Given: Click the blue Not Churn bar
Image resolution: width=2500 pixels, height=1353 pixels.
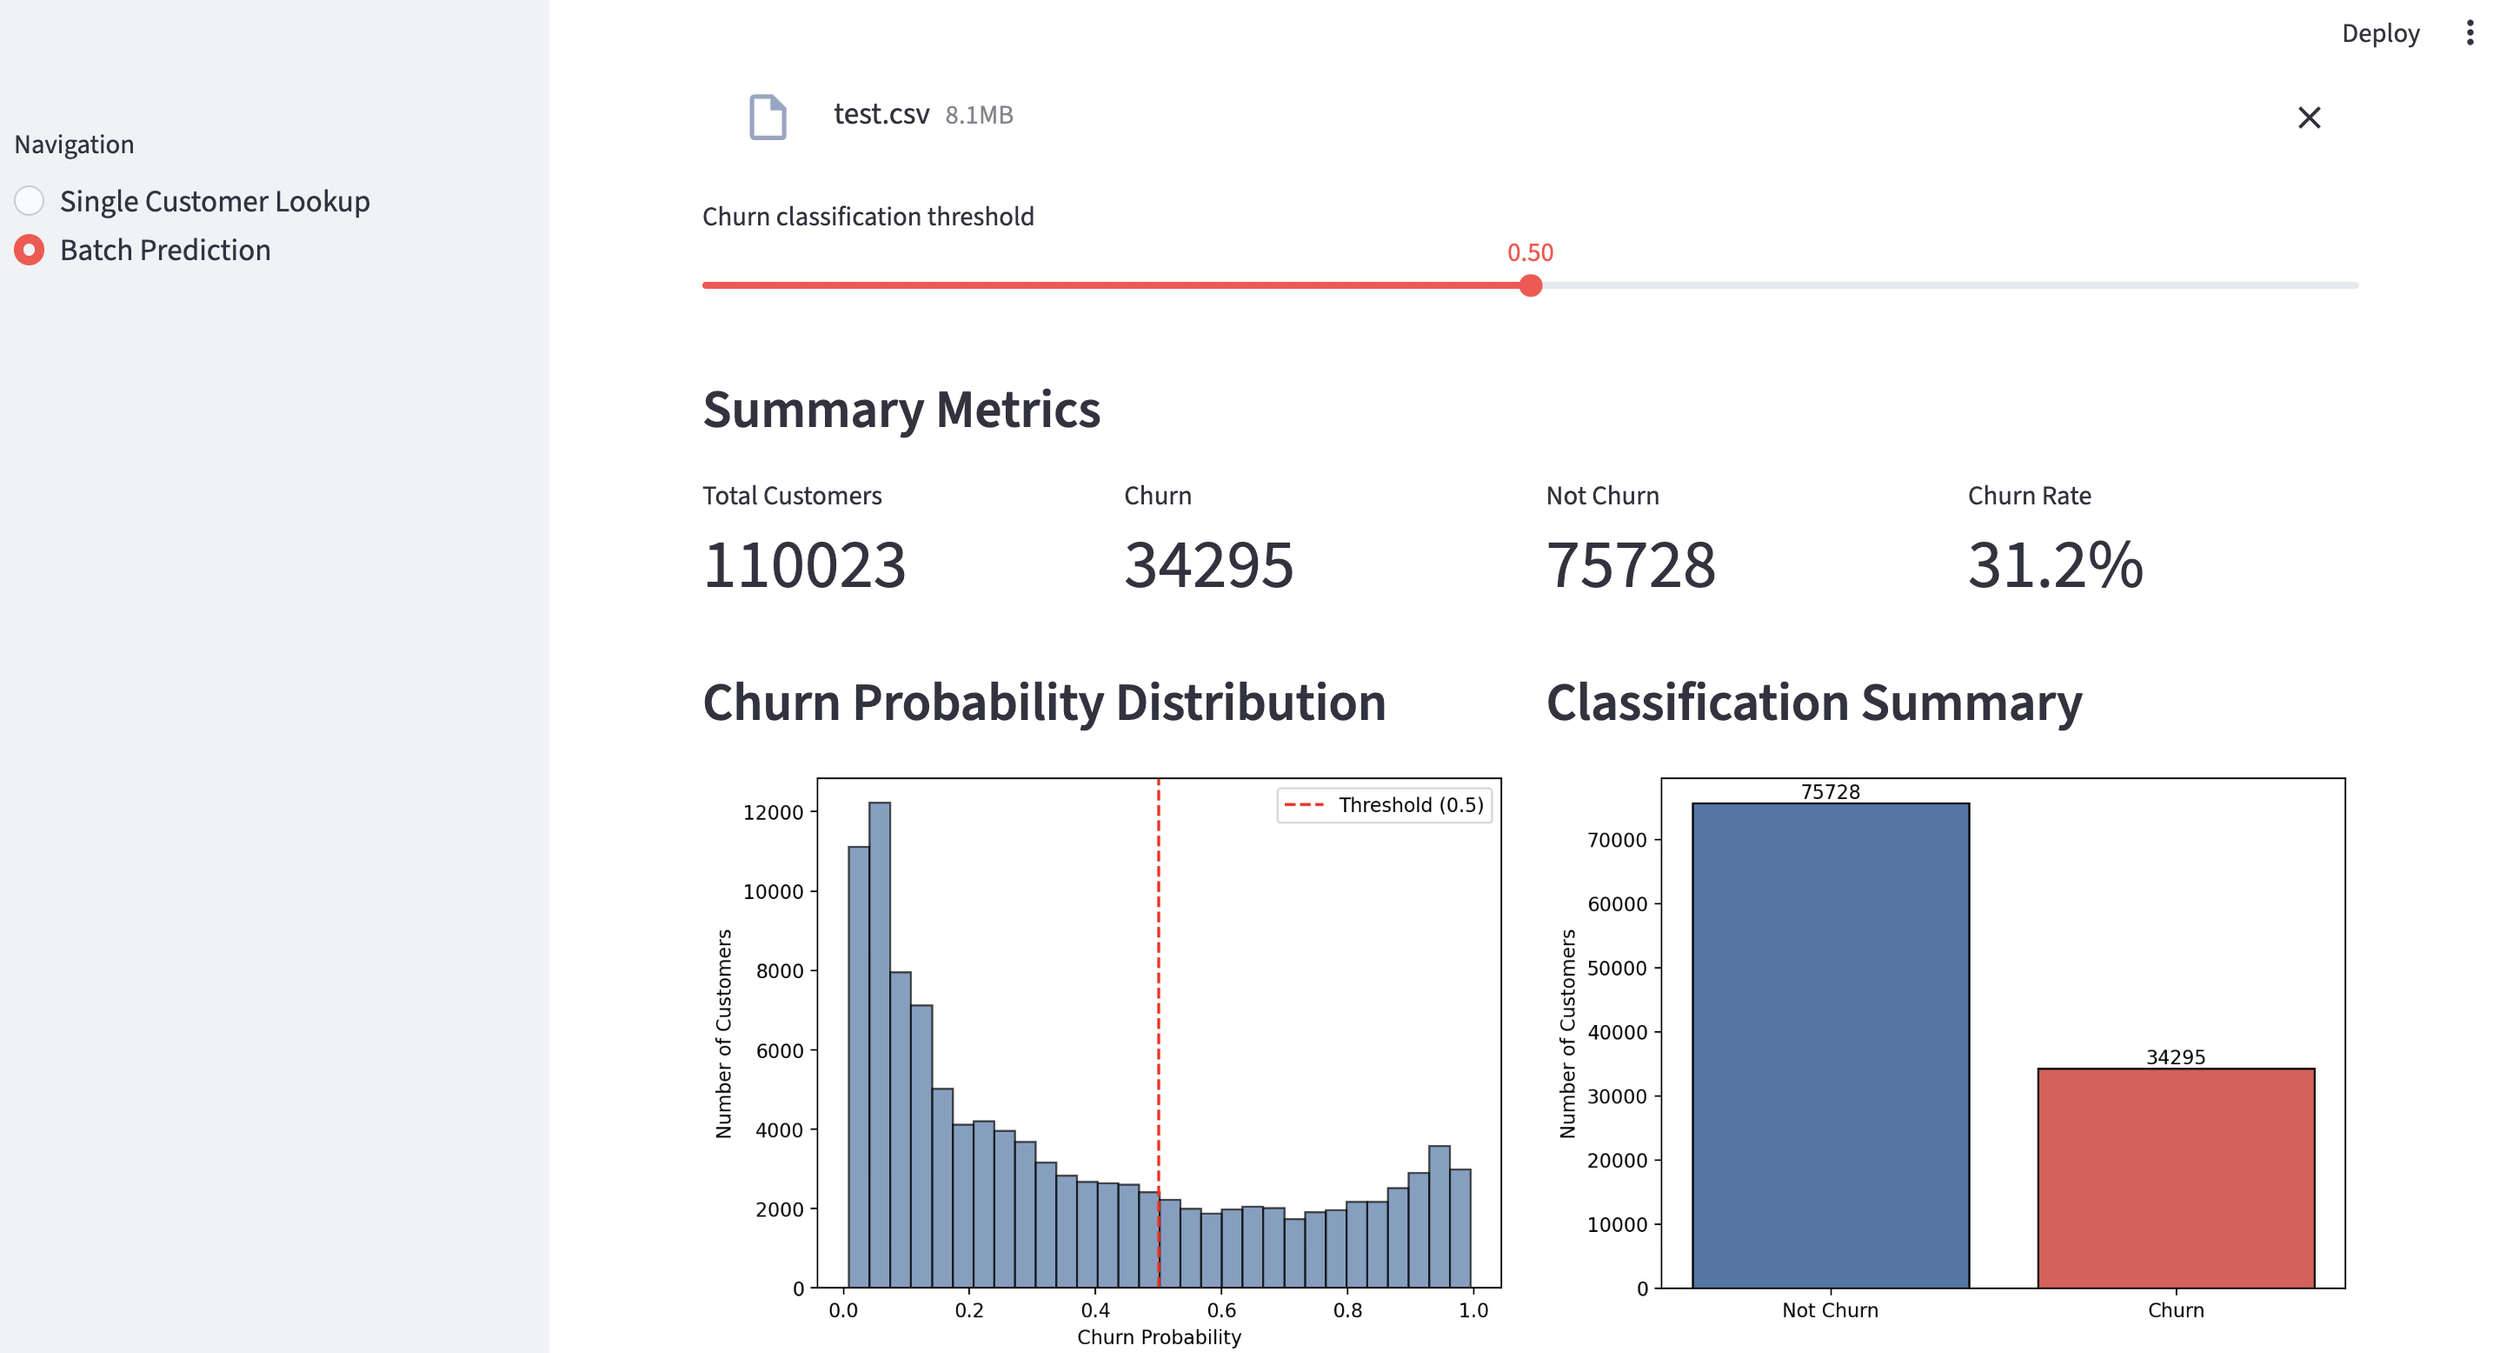Looking at the screenshot, I should pos(1829,1045).
